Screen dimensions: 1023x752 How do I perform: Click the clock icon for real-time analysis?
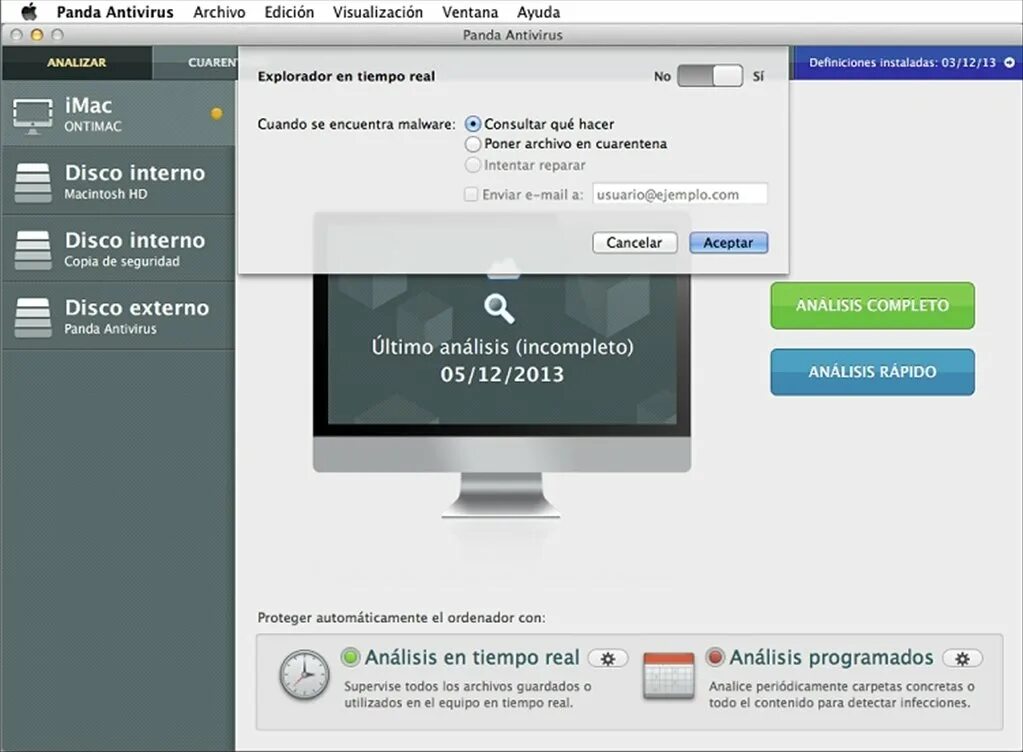point(305,675)
